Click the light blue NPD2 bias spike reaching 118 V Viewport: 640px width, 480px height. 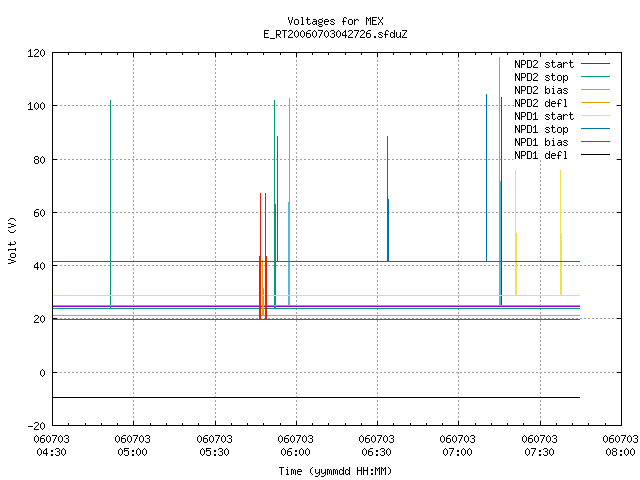point(499,181)
